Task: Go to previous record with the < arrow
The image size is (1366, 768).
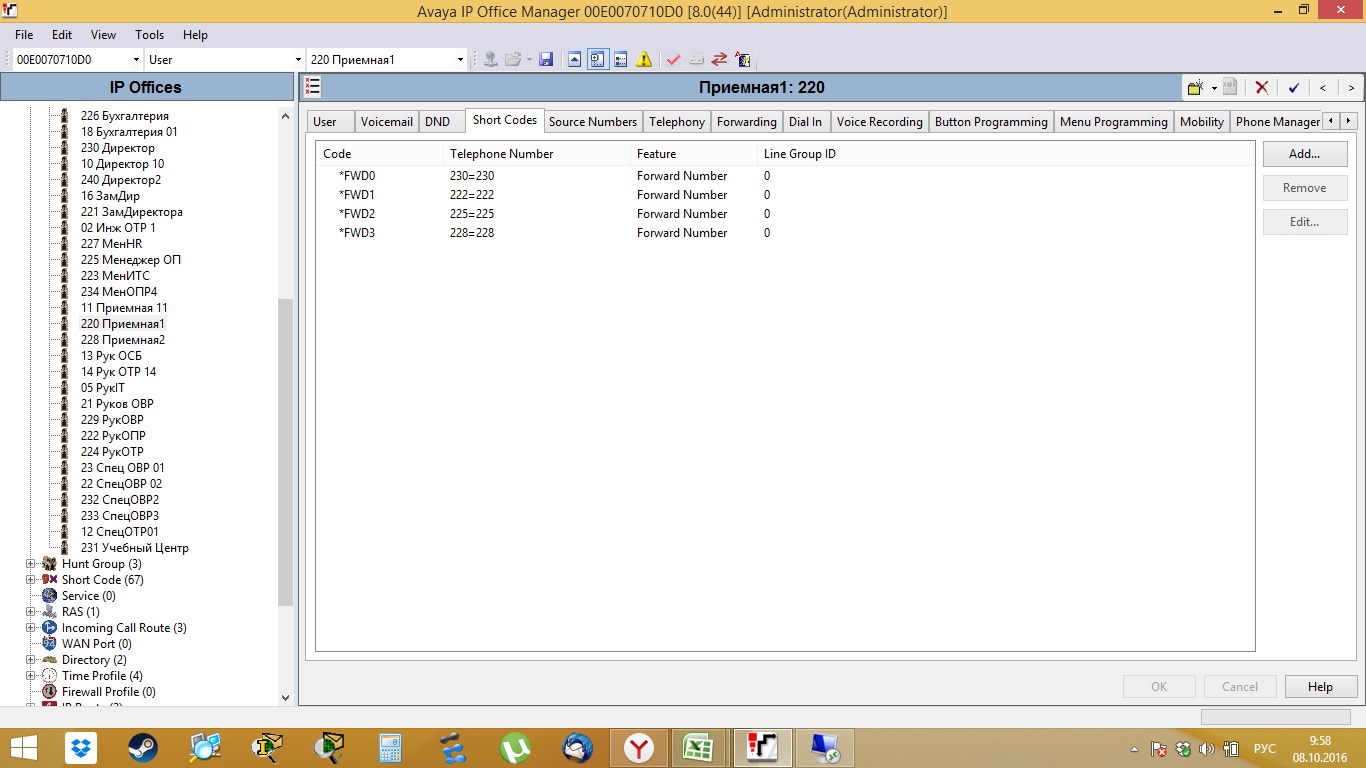Action: (1323, 88)
